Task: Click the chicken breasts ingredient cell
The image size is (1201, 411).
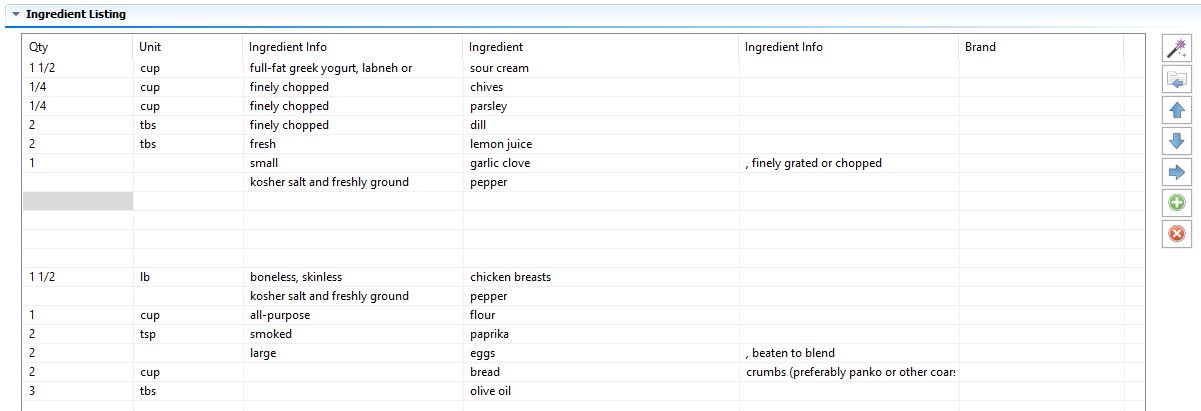Action: pos(601,277)
